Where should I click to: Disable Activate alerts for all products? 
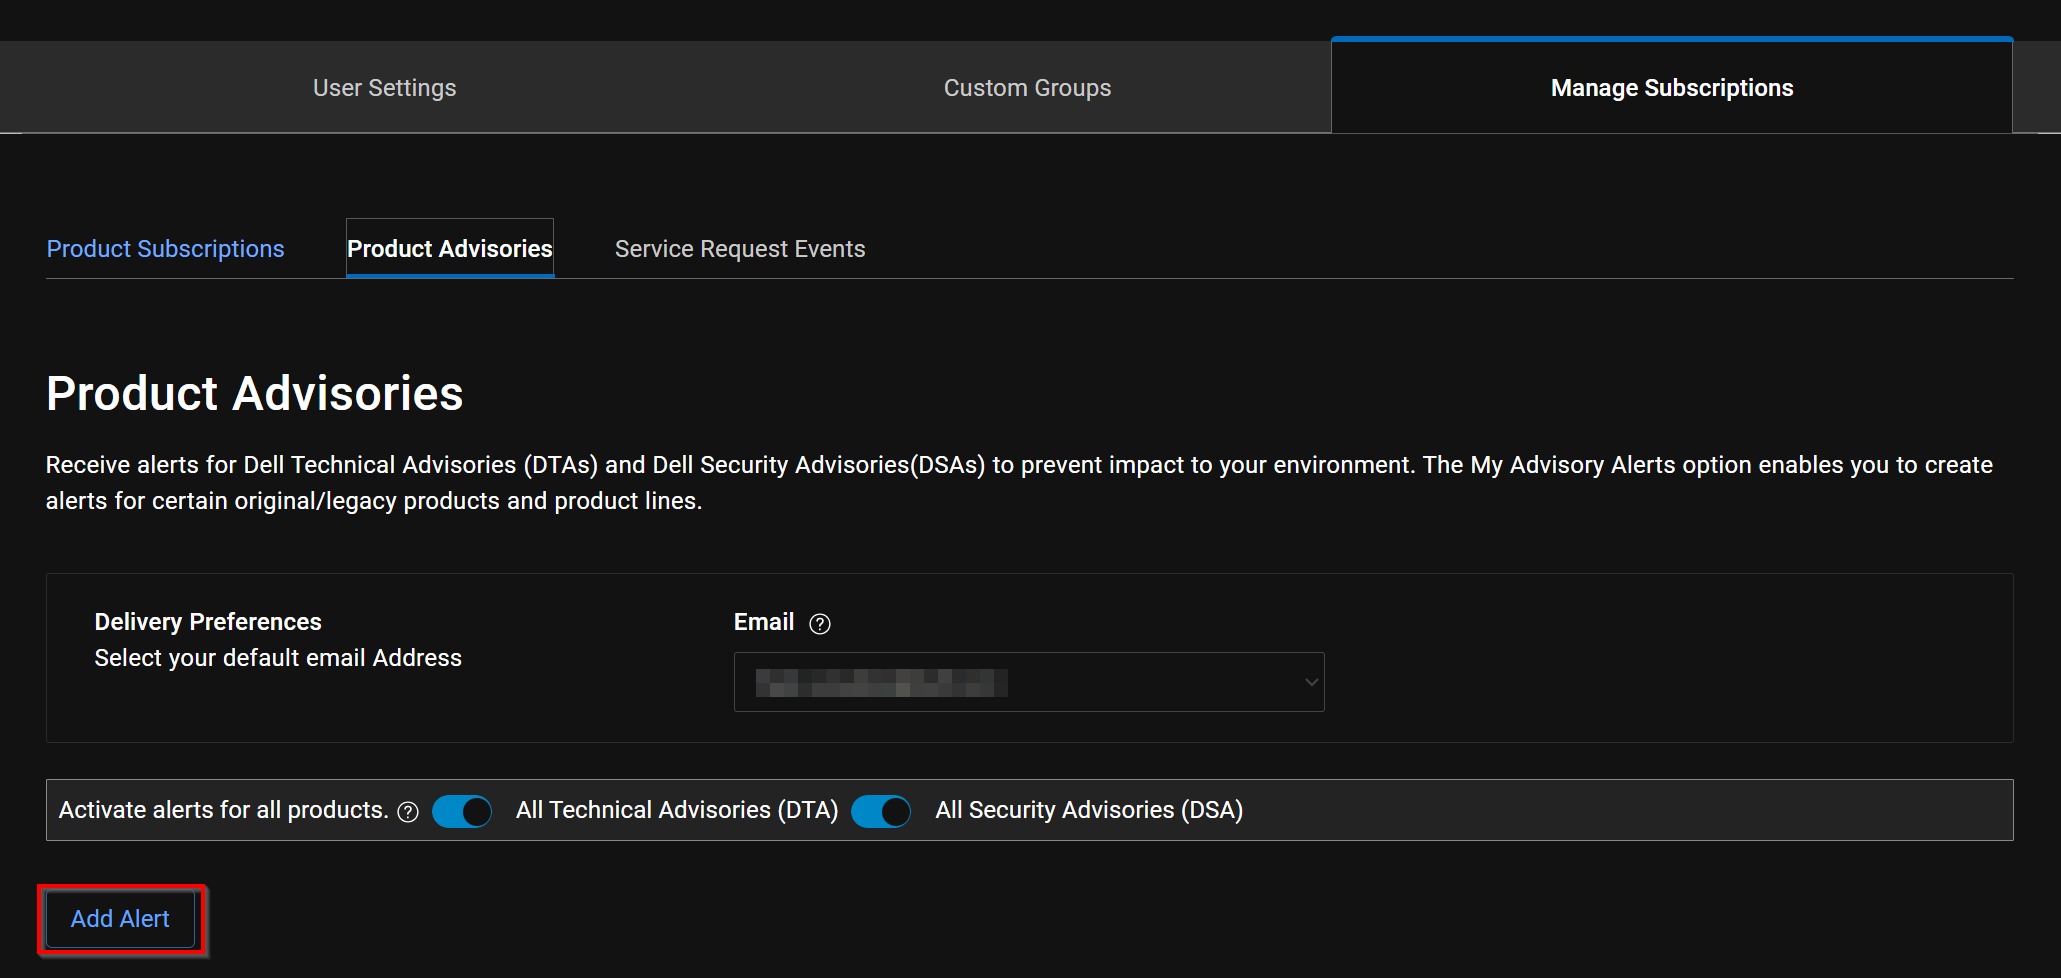(x=462, y=811)
